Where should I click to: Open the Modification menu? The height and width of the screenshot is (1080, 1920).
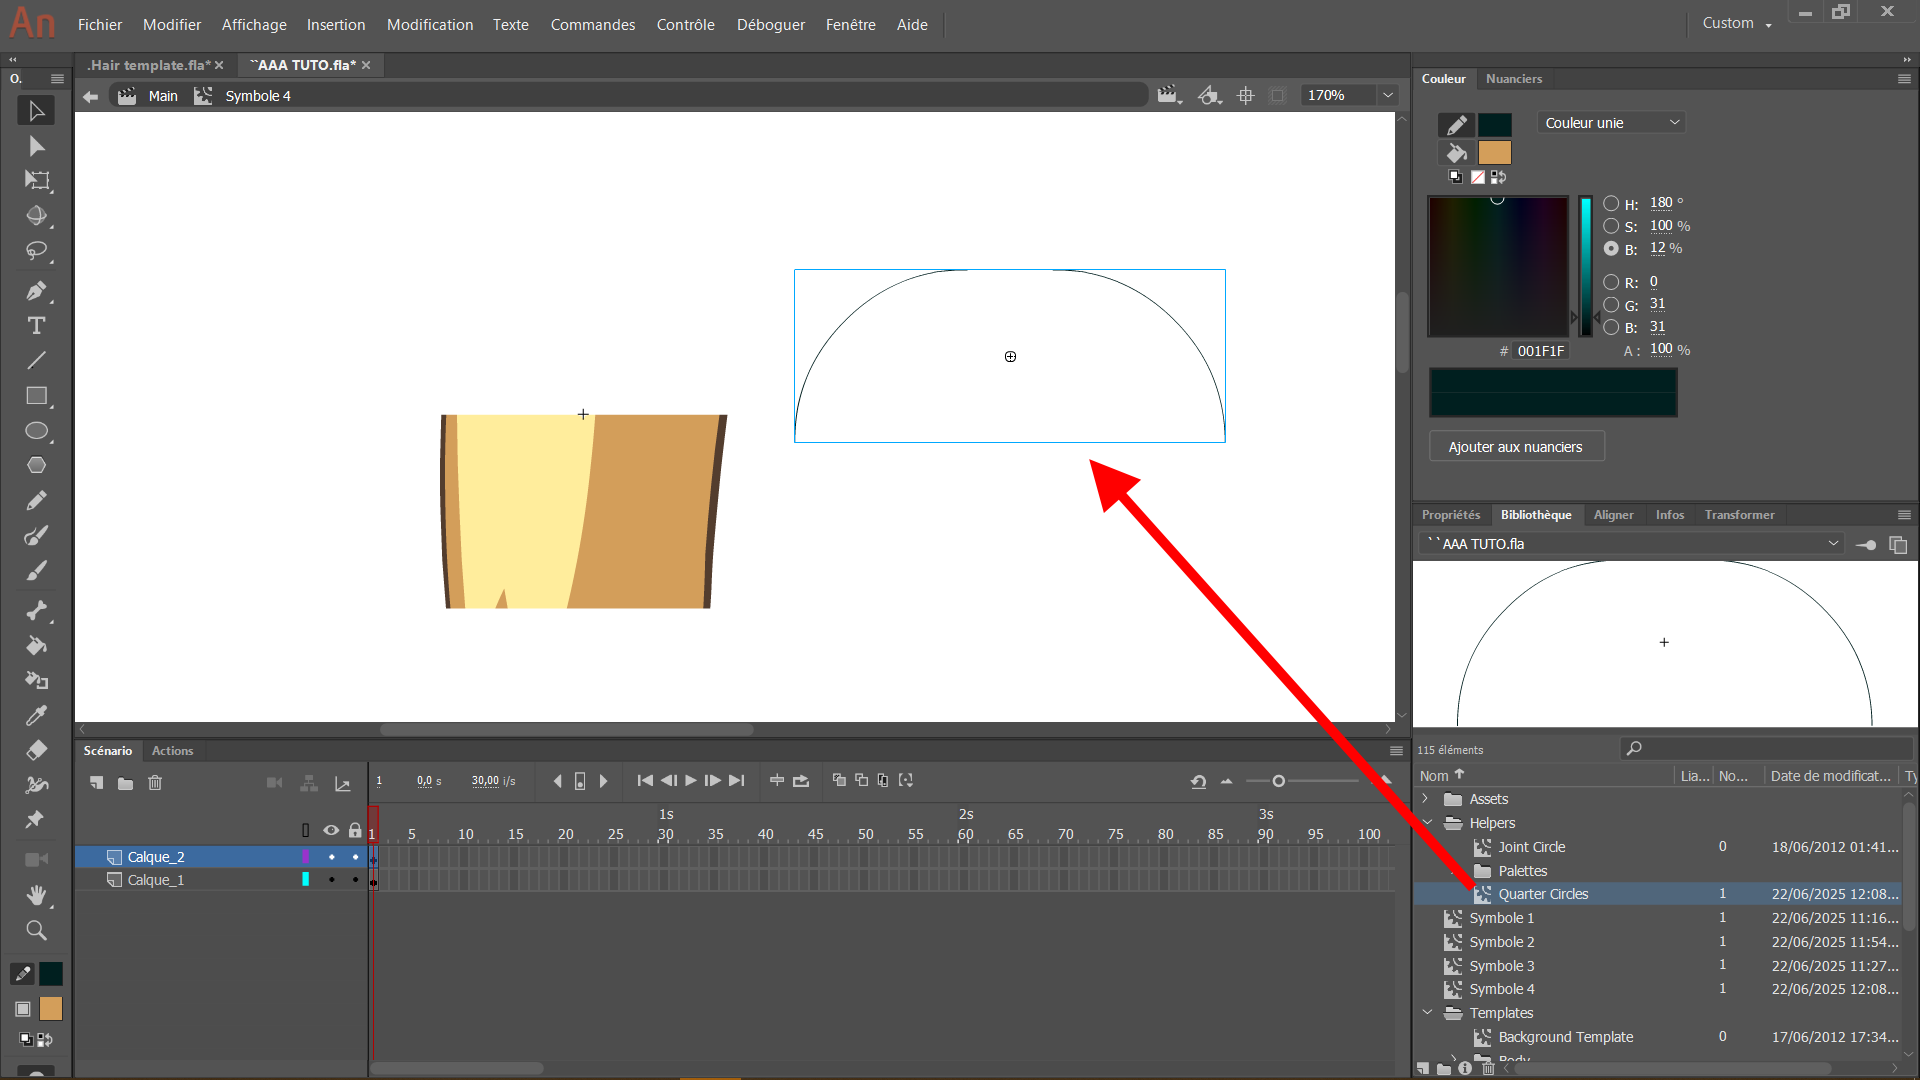coord(430,25)
